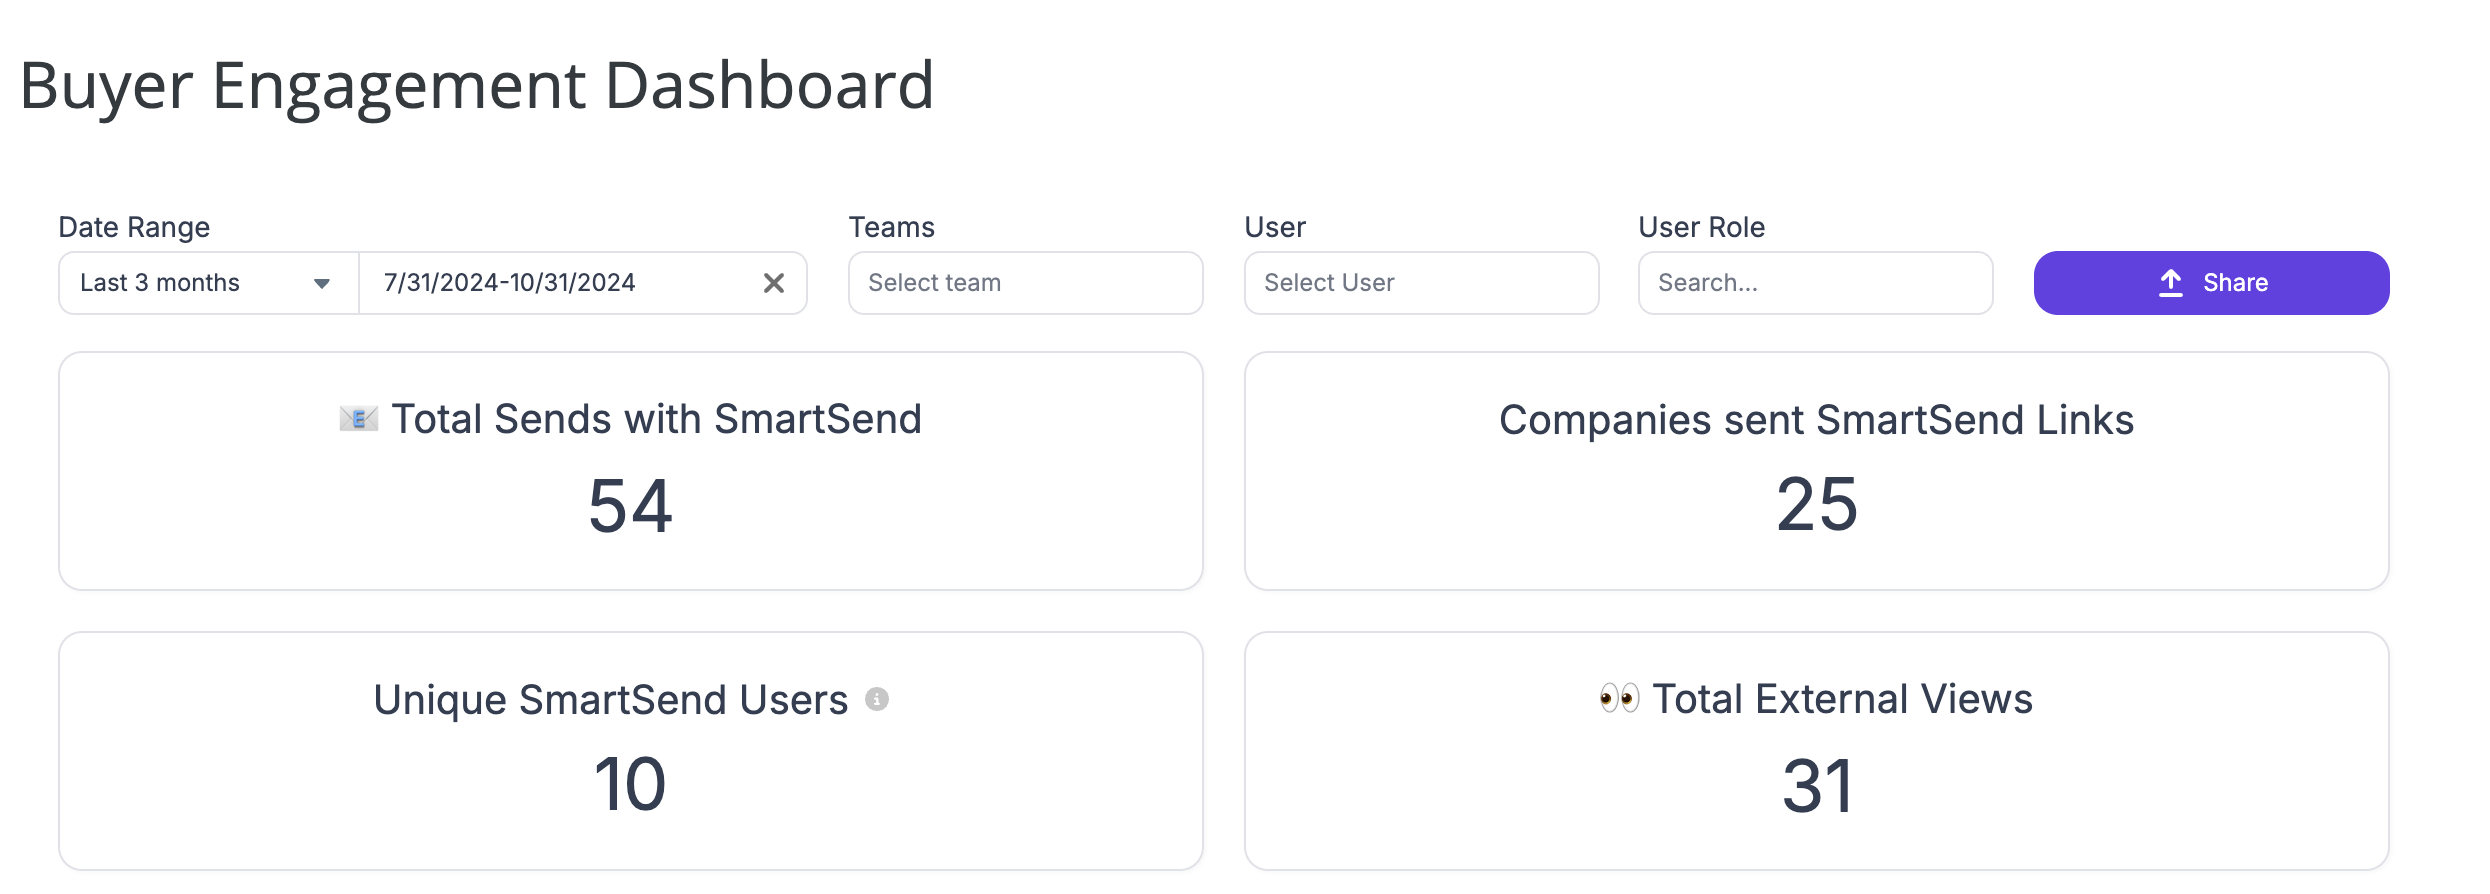Image resolution: width=2490 pixels, height=894 pixels.
Task: Click the Companies sent SmartSend Links card
Action: point(1817,471)
